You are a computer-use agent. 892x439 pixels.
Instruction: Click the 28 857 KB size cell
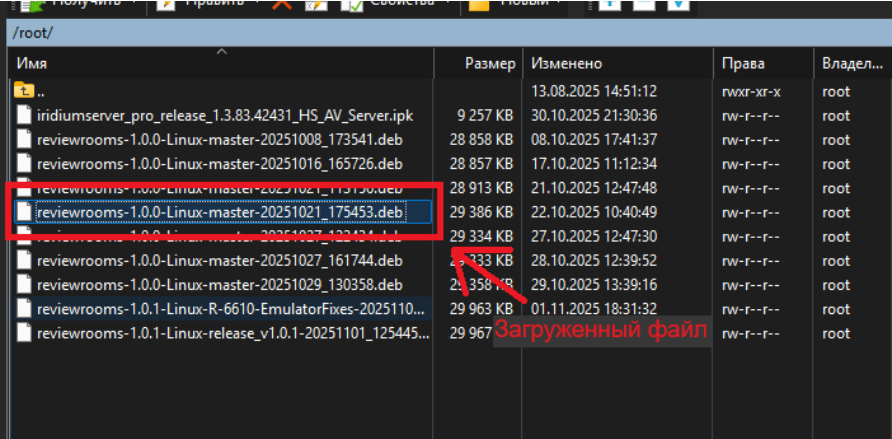tap(481, 164)
